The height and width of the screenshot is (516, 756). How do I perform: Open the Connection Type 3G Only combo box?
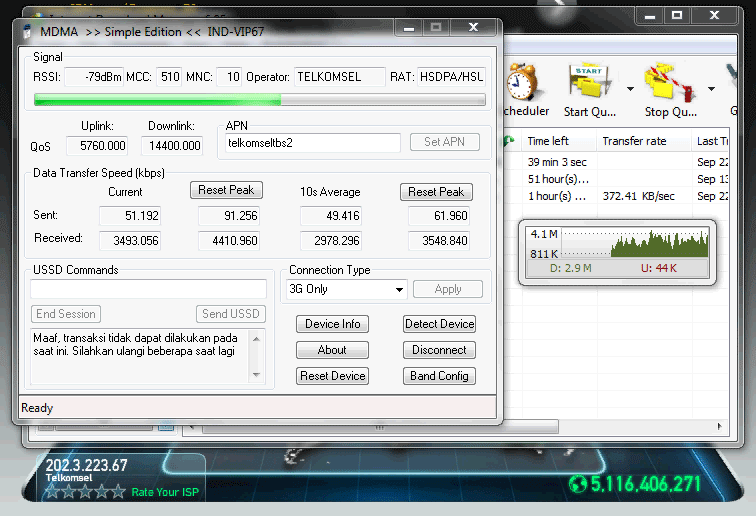click(346, 289)
